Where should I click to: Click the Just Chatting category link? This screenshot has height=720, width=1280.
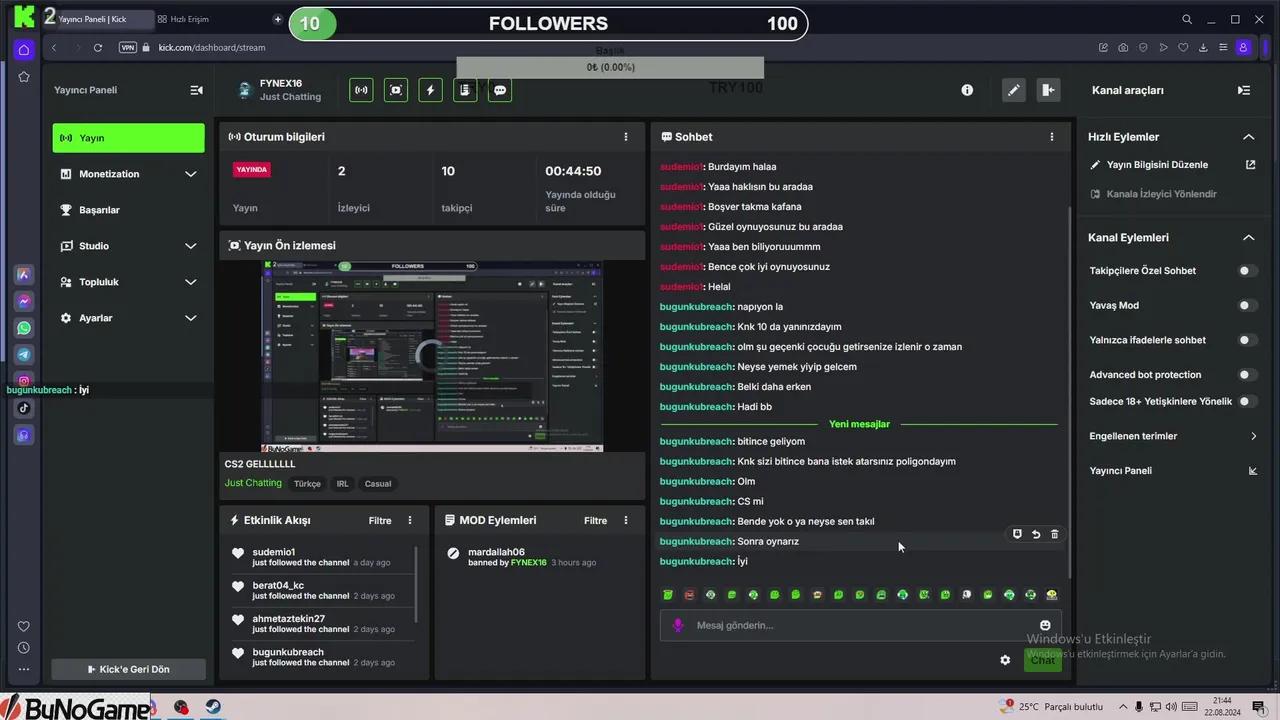pos(253,483)
